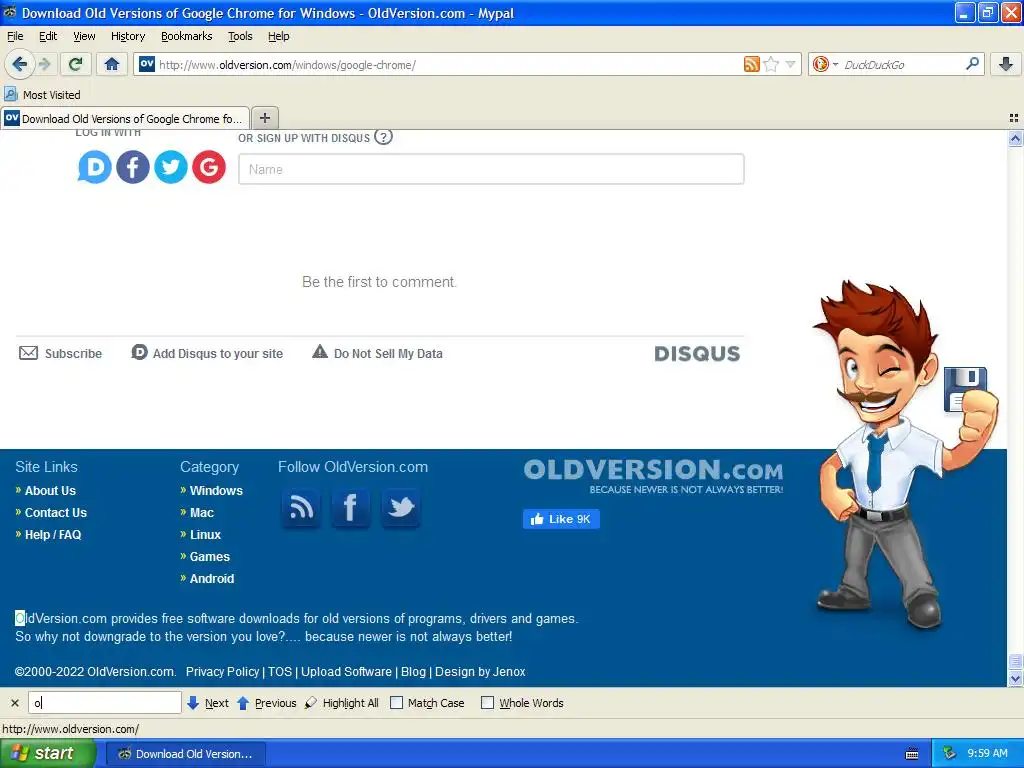Click the search magnifier icon
The width and height of the screenshot is (1024, 768).
coord(972,64)
